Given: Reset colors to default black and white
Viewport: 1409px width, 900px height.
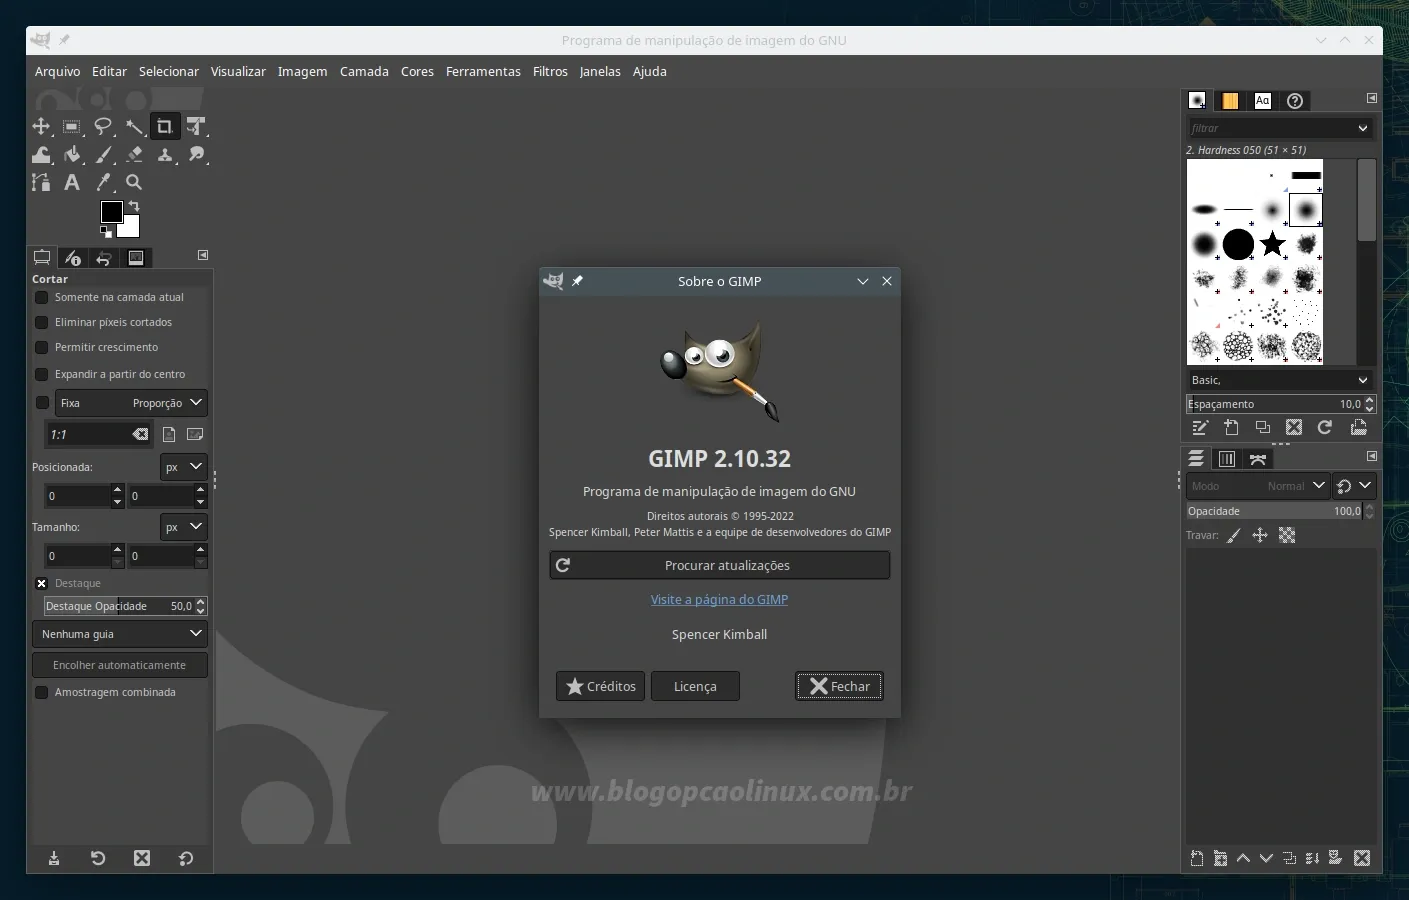Looking at the screenshot, I should click(106, 232).
